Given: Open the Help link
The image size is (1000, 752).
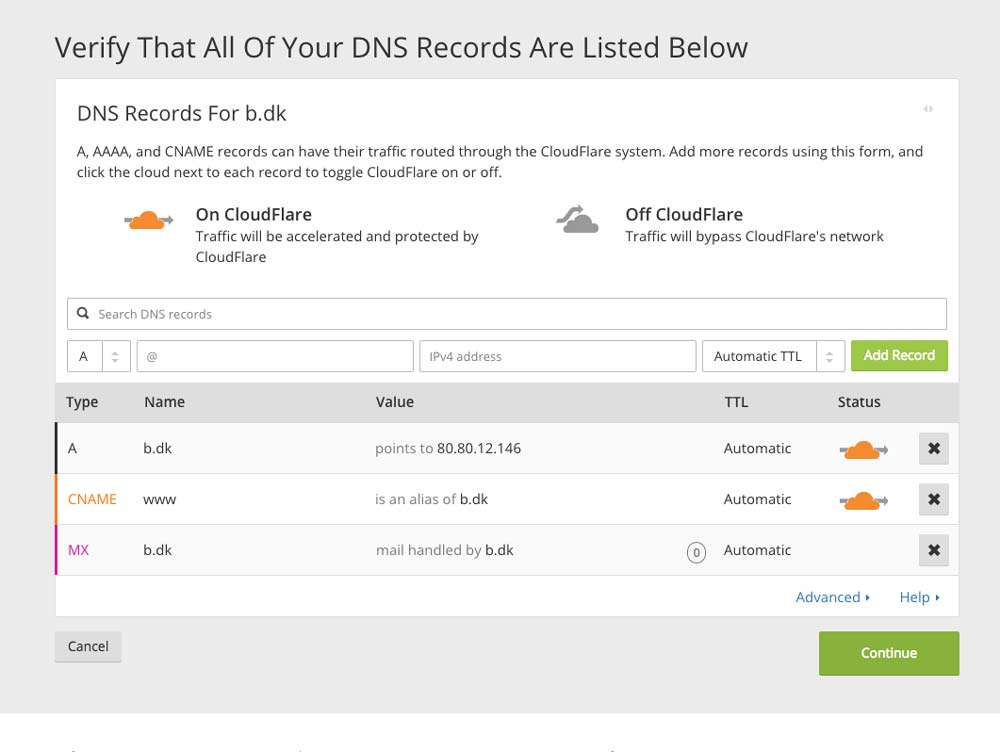Looking at the screenshot, I should click(919, 597).
